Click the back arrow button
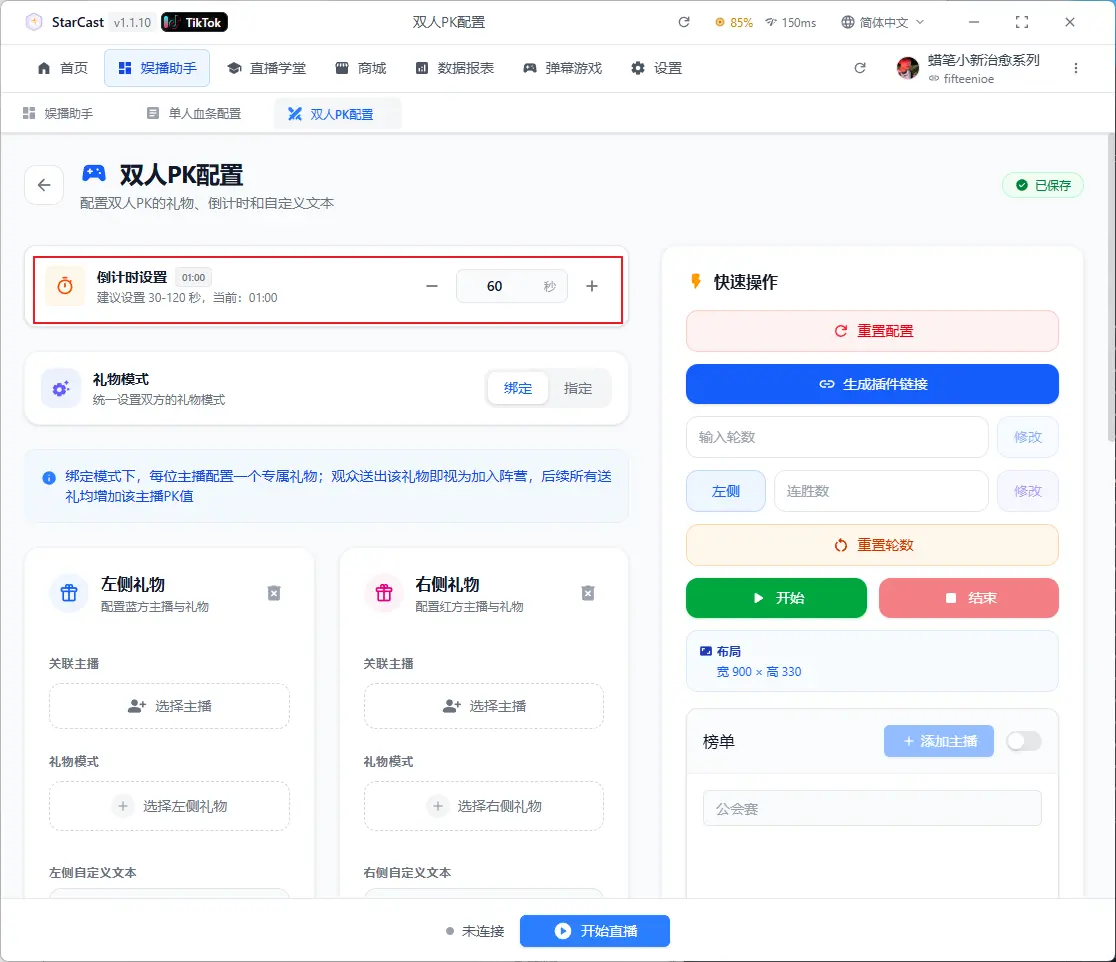This screenshot has width=1116, height=962. 44,185
